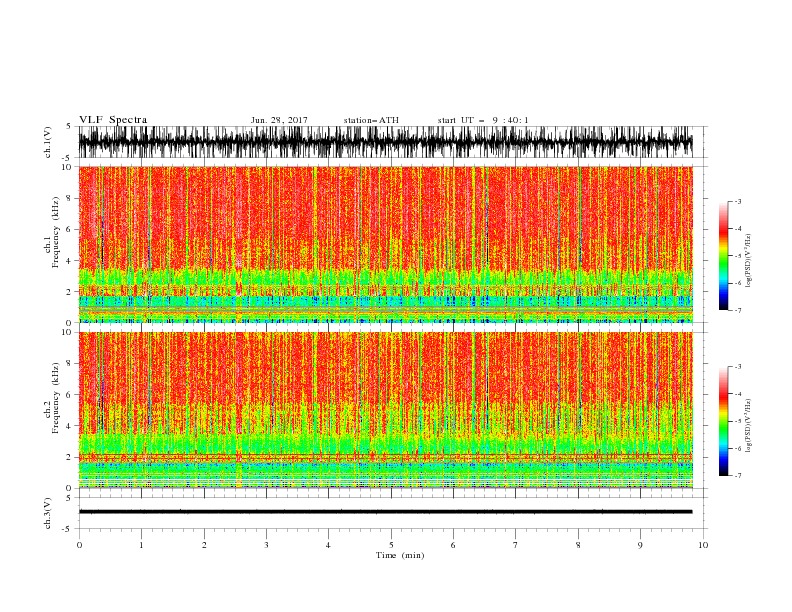Select the "start UT = 9 :40: 1" text
The image size is (792, 612).
click(483, 120)
